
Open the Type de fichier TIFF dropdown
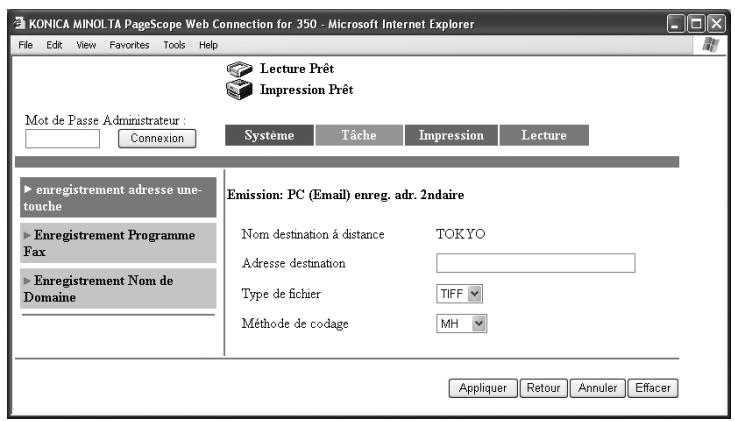click(459, 294)
